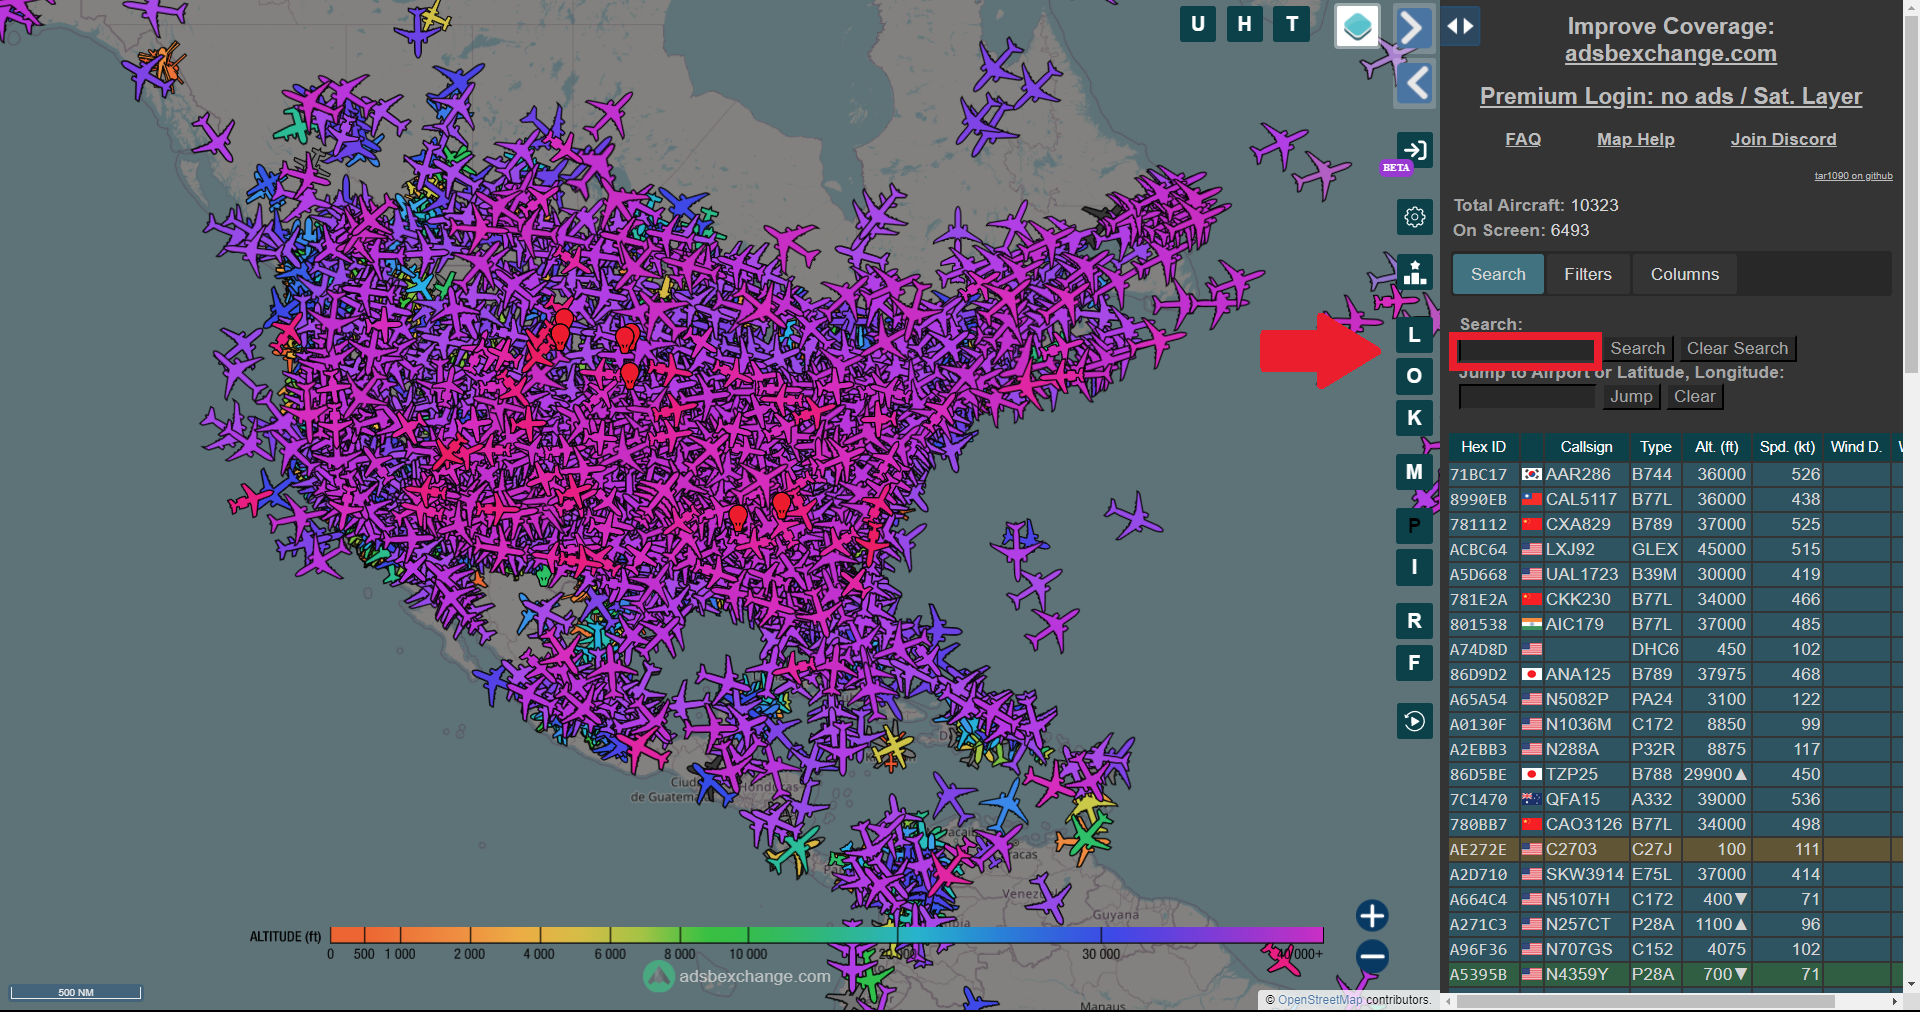
Task: Click the right chevron arrow button
Action: click(x=1414, y=27)
